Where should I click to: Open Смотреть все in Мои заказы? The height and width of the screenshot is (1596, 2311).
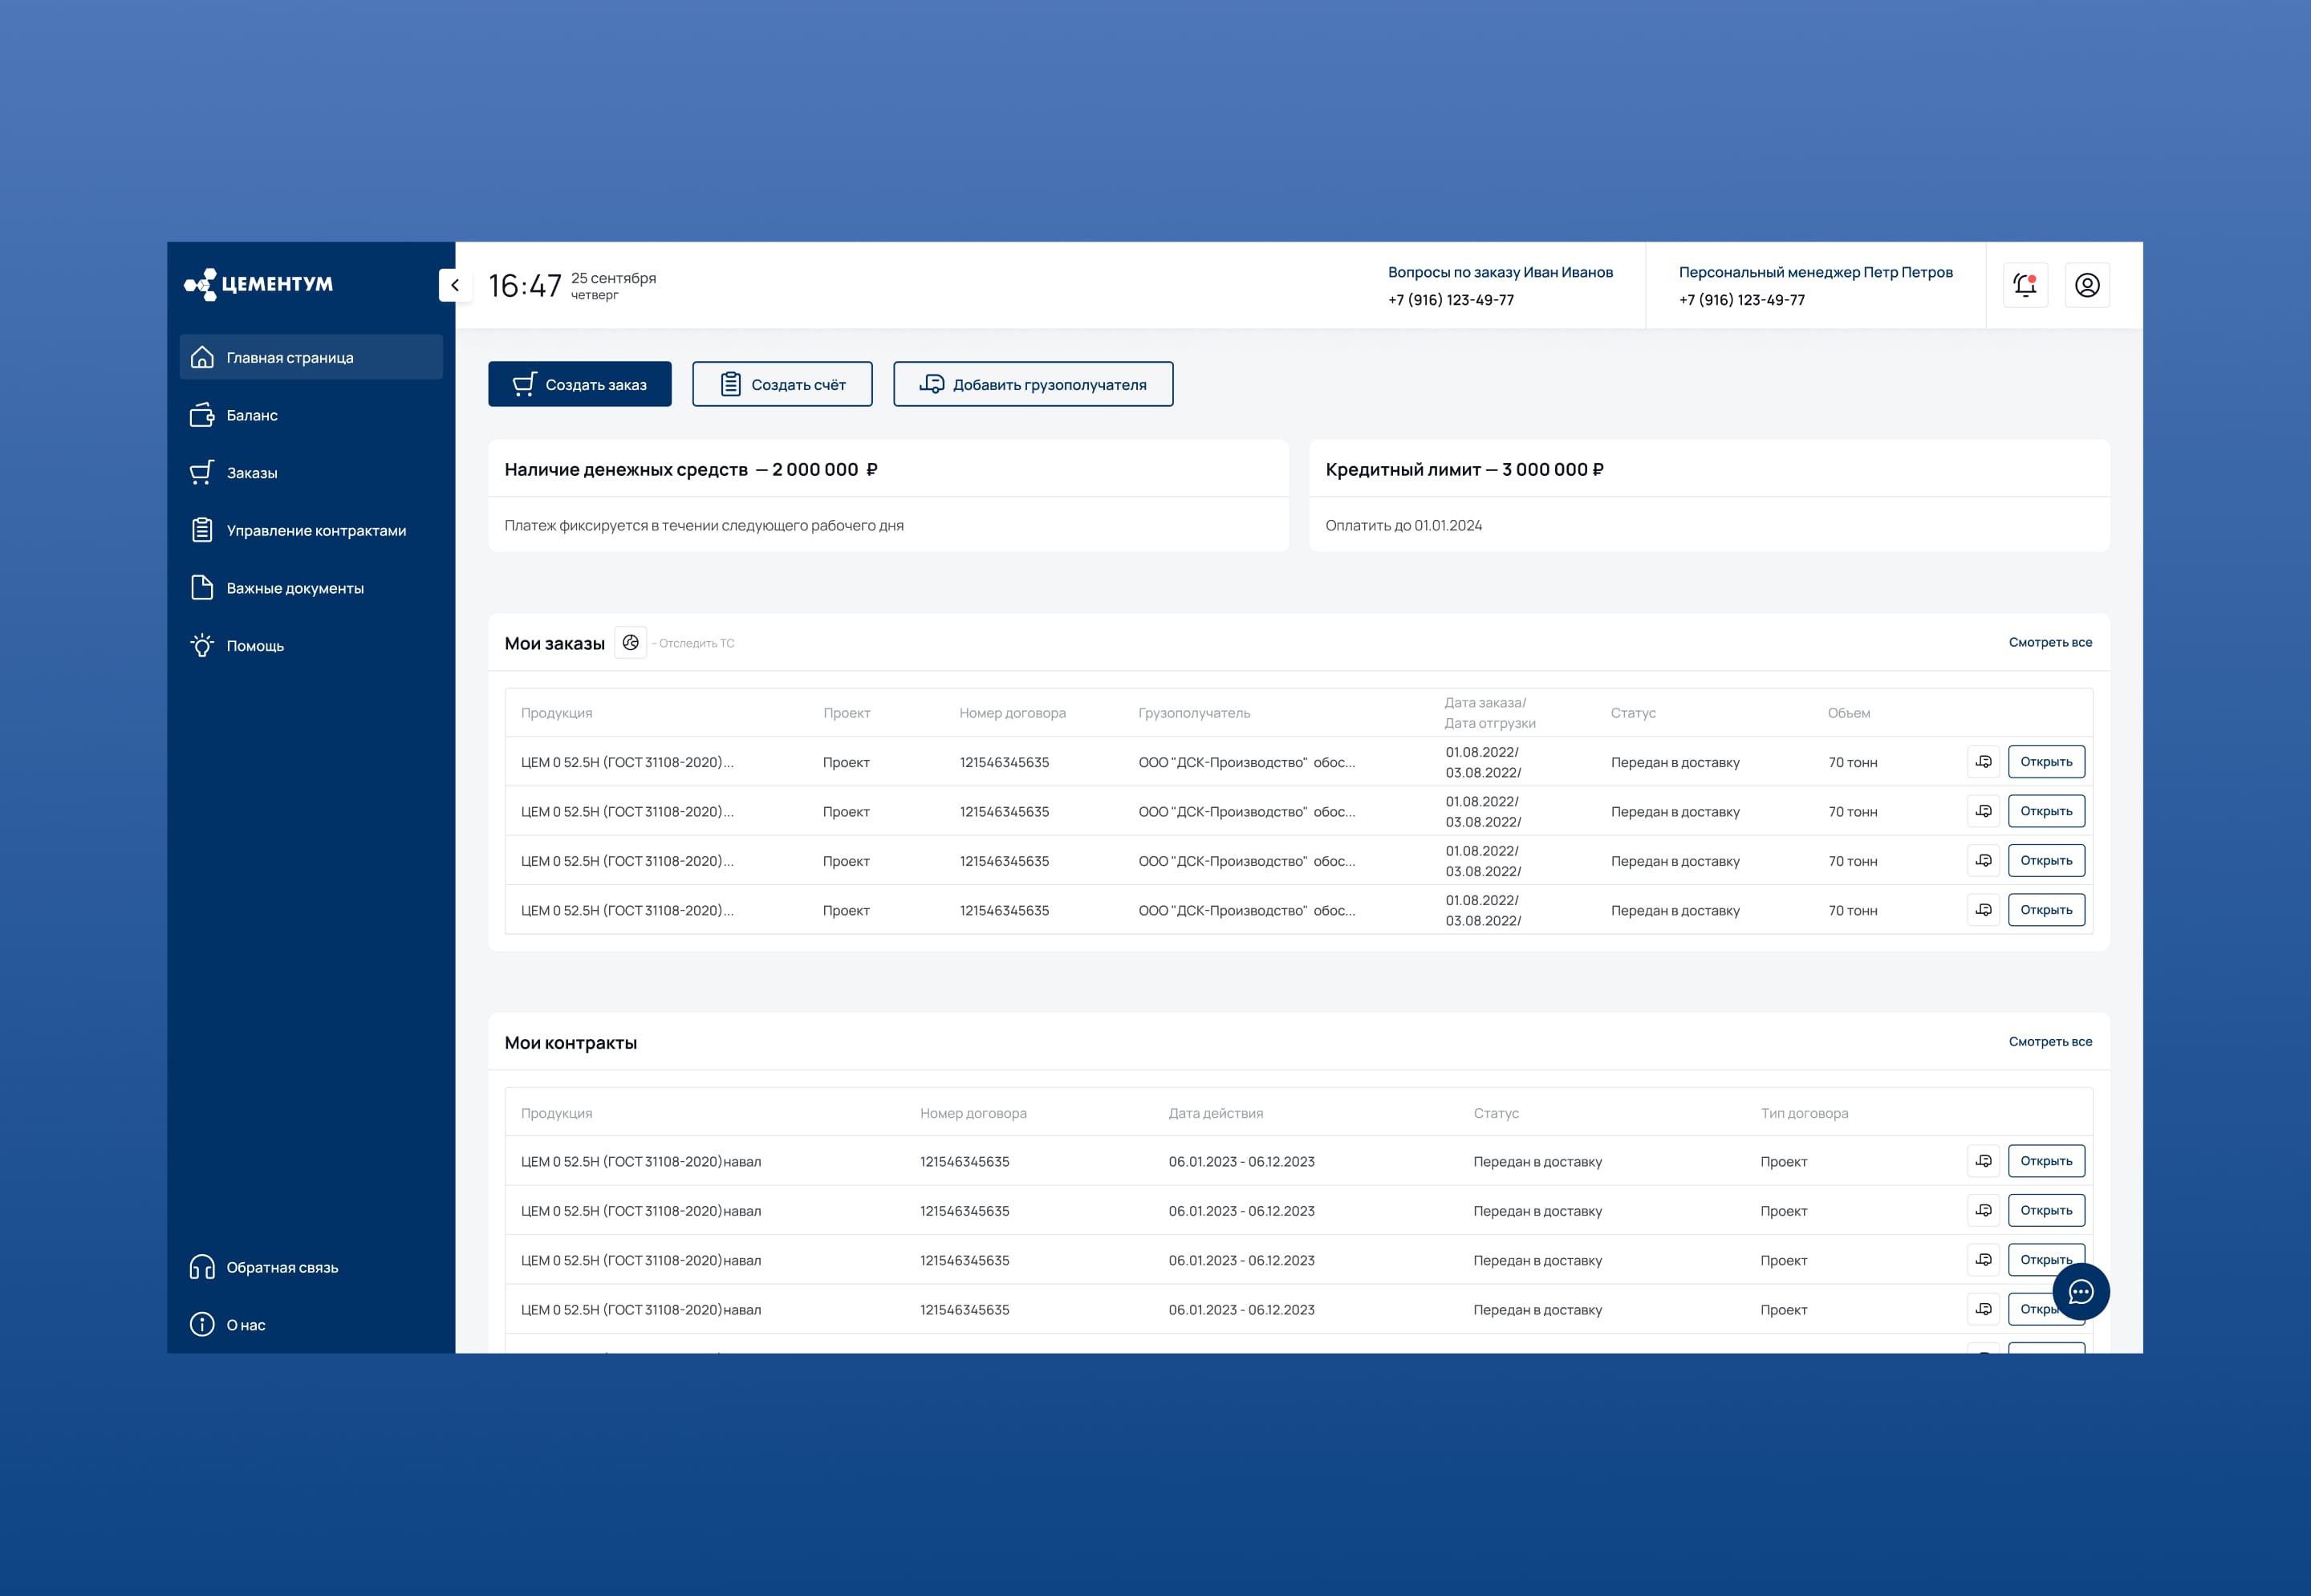tap(2050, 642)
